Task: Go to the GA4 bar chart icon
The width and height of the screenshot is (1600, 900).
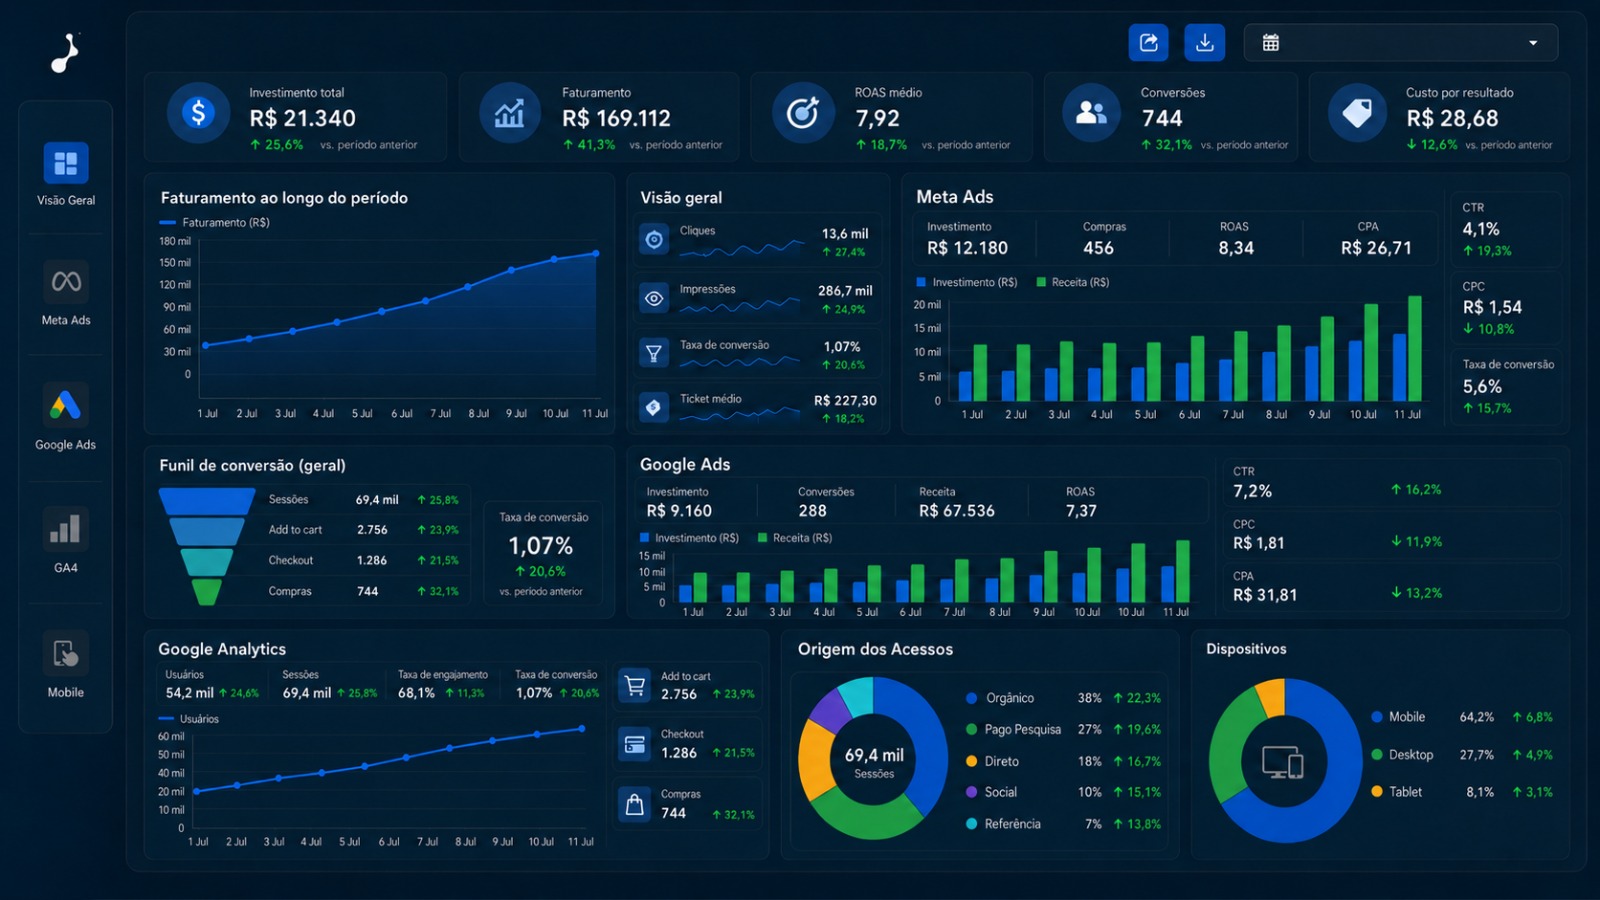Action: [x=66, y=529]
